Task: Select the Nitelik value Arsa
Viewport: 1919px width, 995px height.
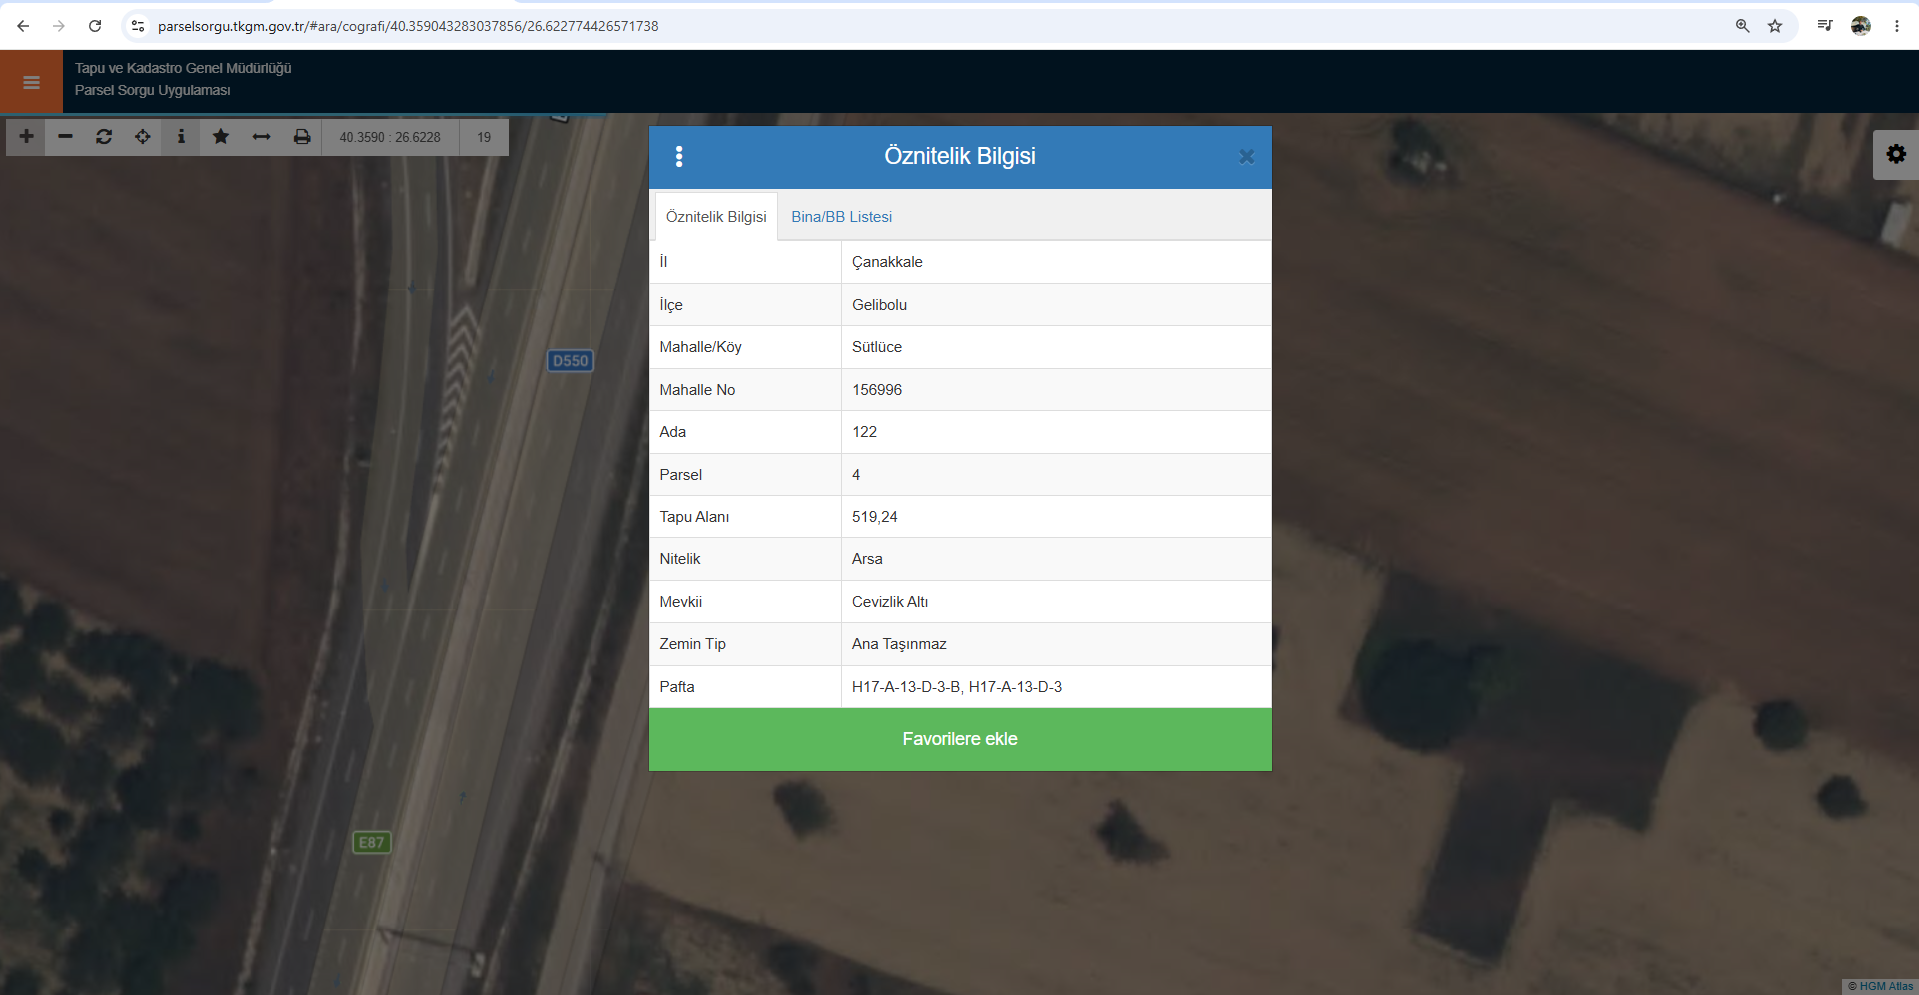Action: 1056,559
